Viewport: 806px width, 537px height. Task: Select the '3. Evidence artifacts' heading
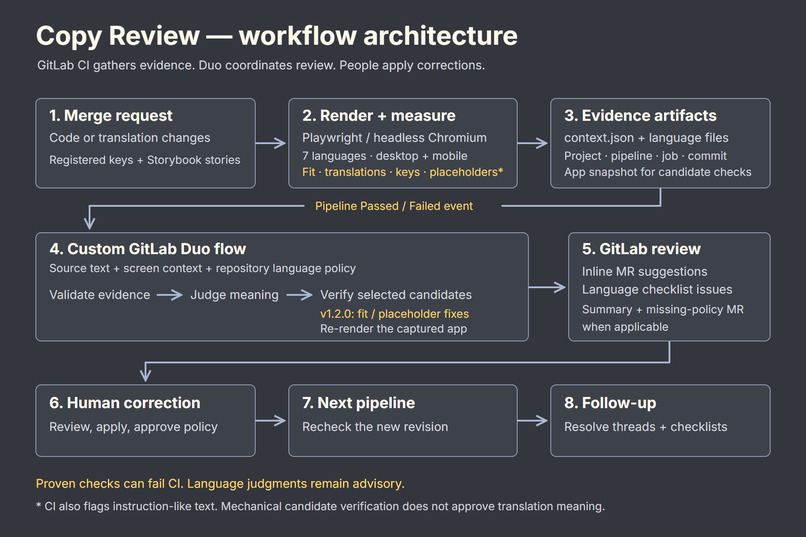(640, 116)
